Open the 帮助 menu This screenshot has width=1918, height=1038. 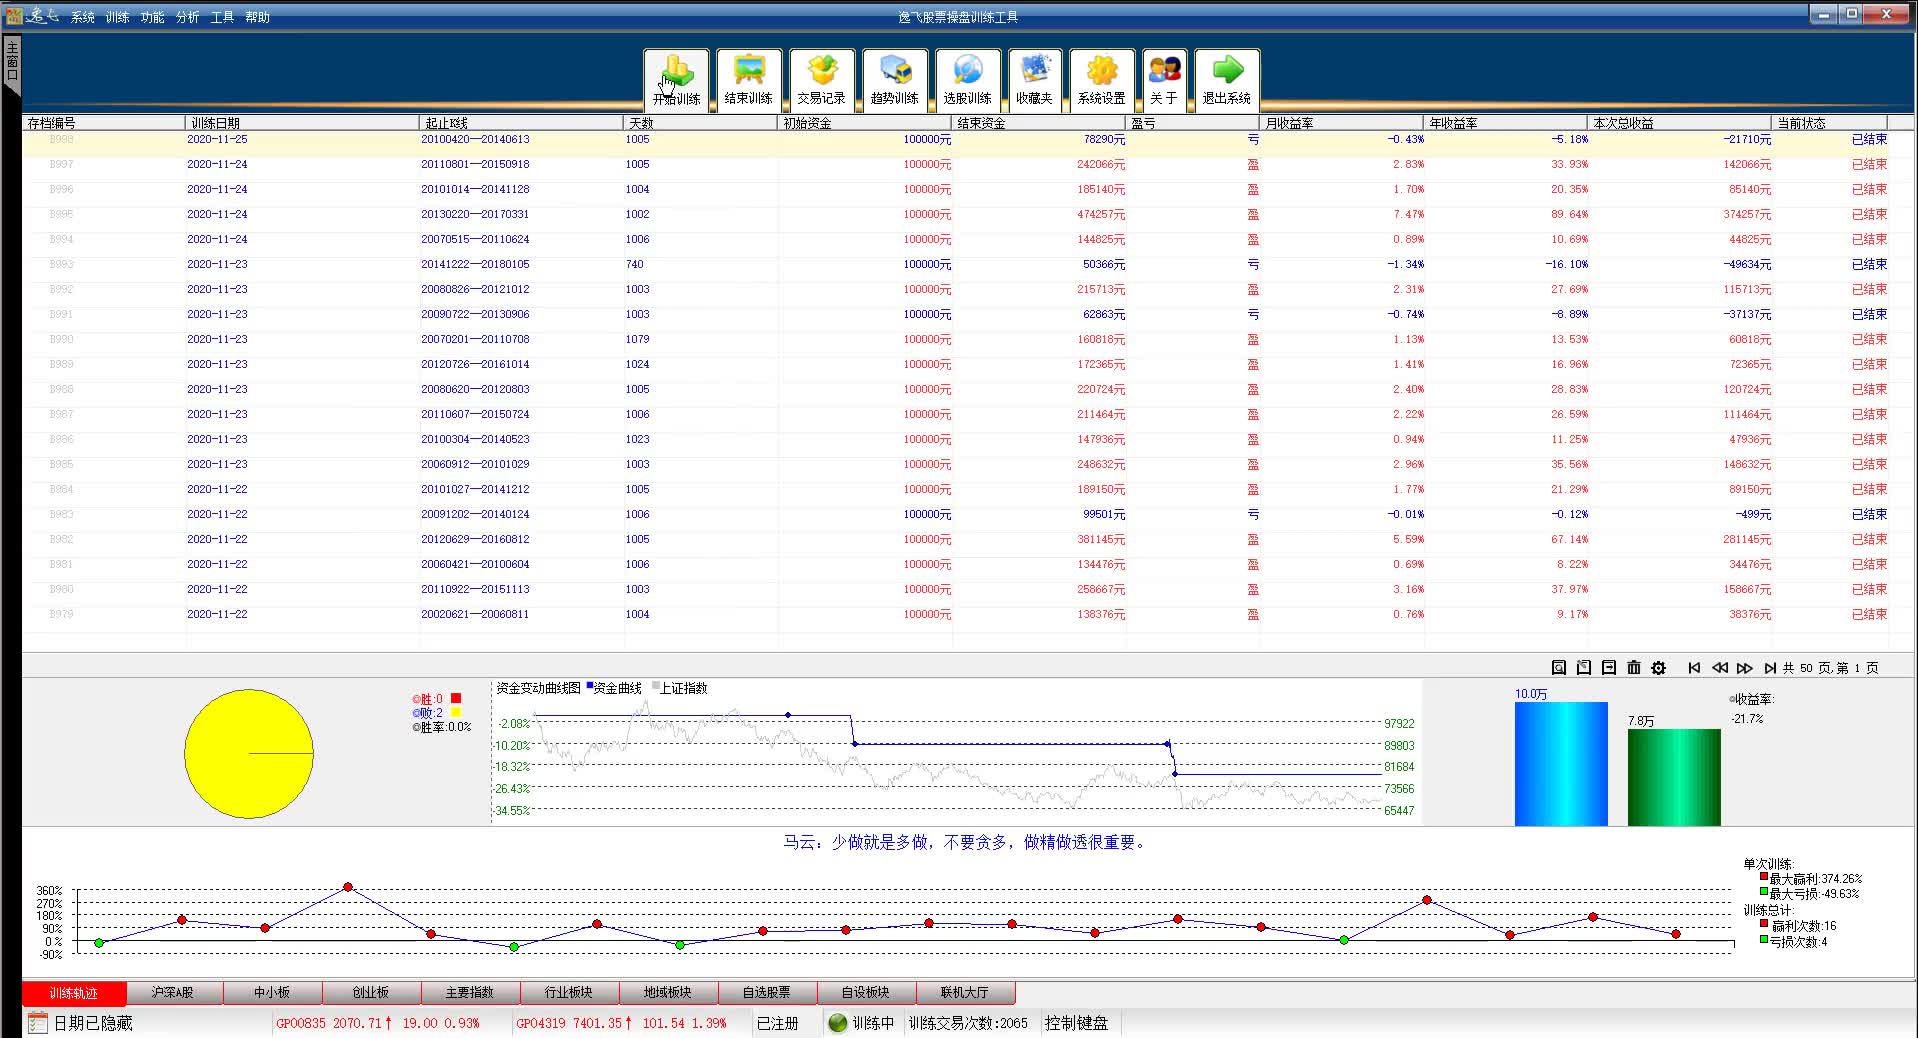[257, 17]
